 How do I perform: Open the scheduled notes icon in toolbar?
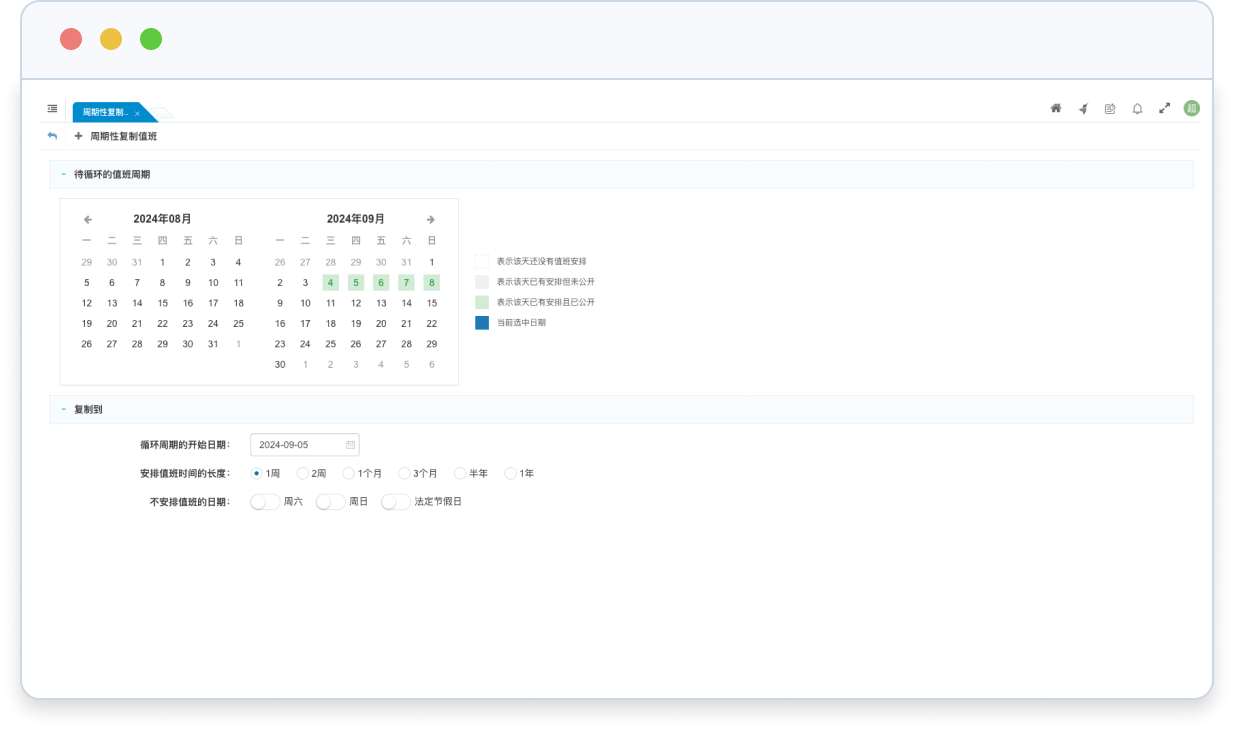coord(1110,108)
